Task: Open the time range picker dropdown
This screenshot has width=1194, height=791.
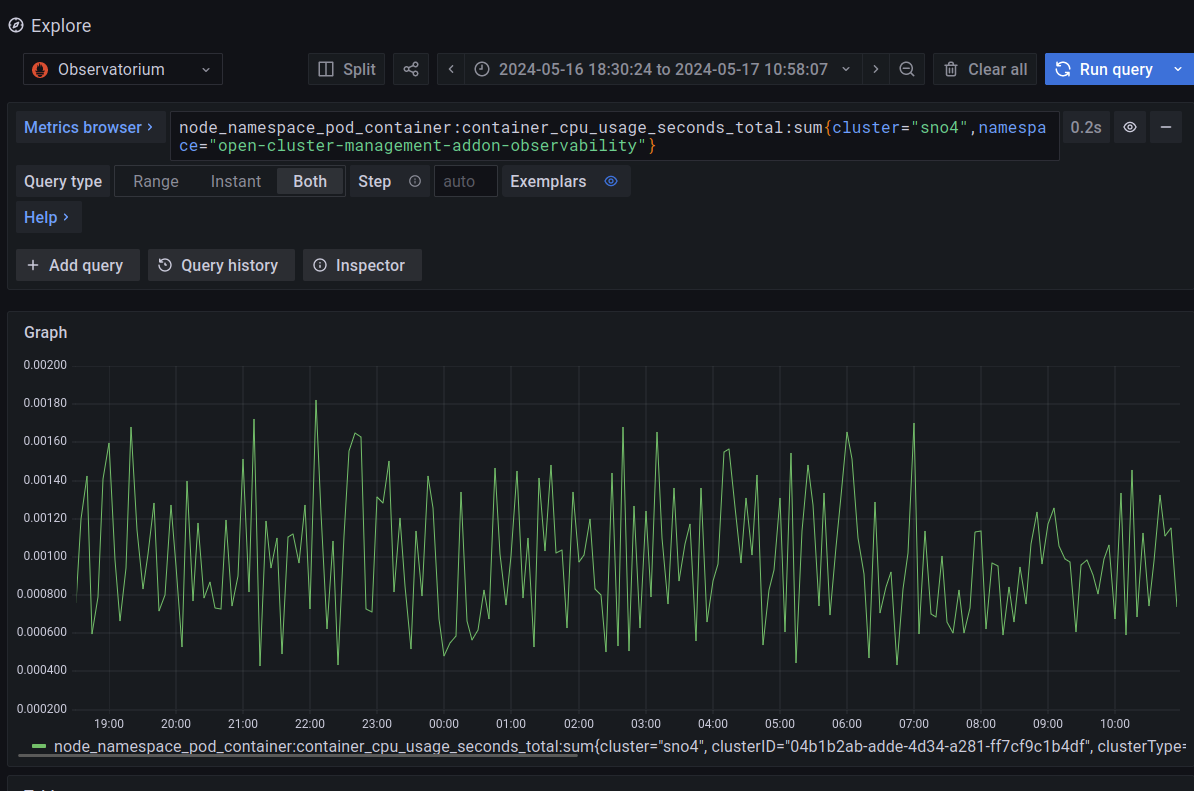Action: 662,69
